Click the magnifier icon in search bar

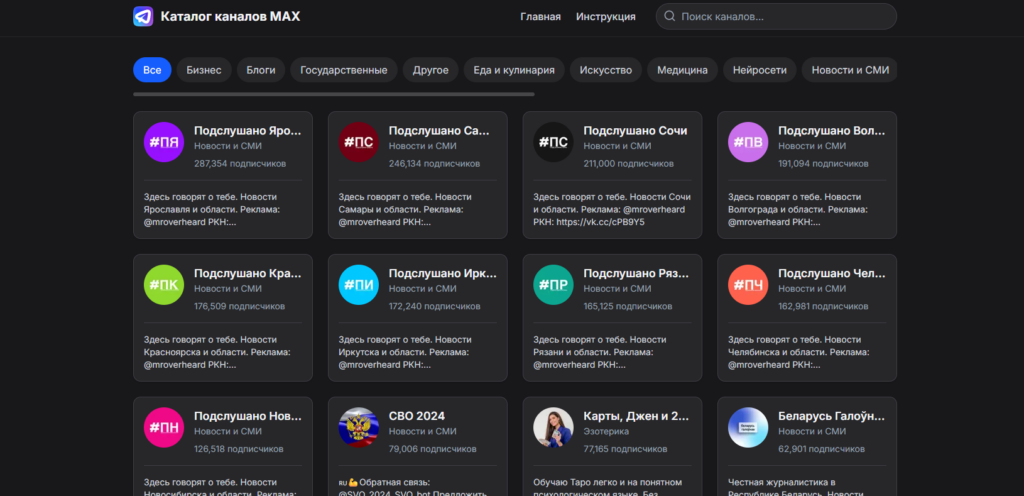668,16
